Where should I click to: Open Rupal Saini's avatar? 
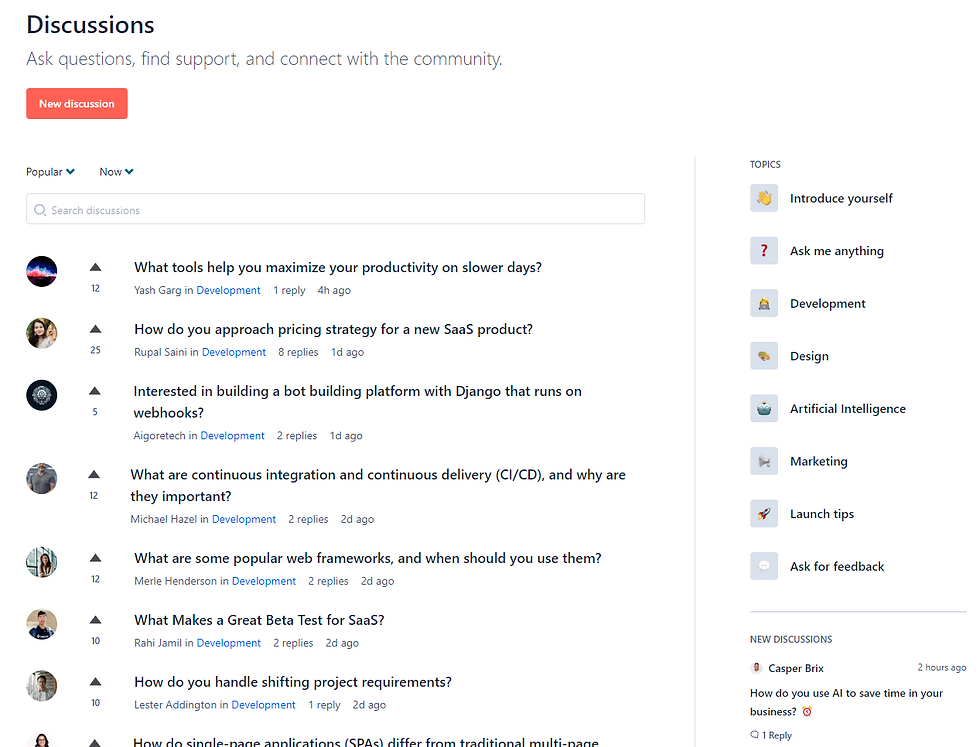[x=42, y=333]
